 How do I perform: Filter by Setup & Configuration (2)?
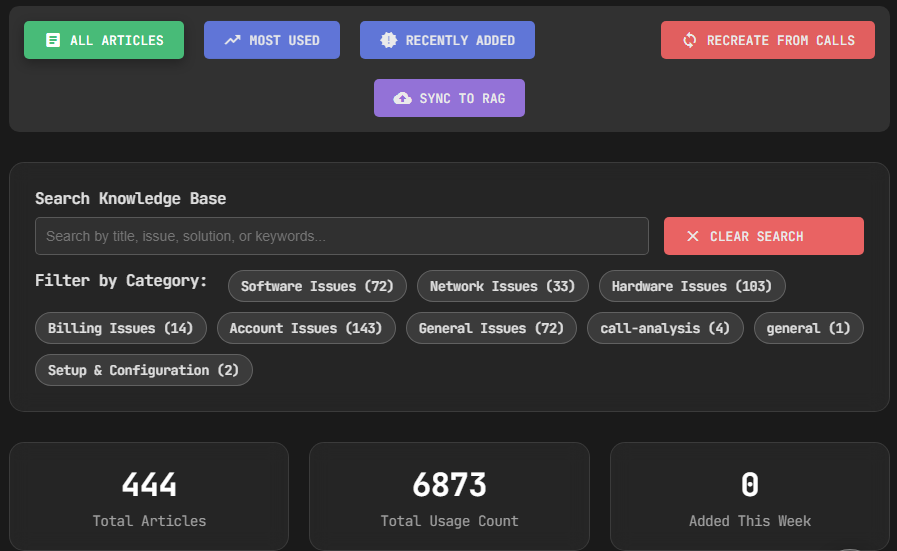[x=144, y=370]
